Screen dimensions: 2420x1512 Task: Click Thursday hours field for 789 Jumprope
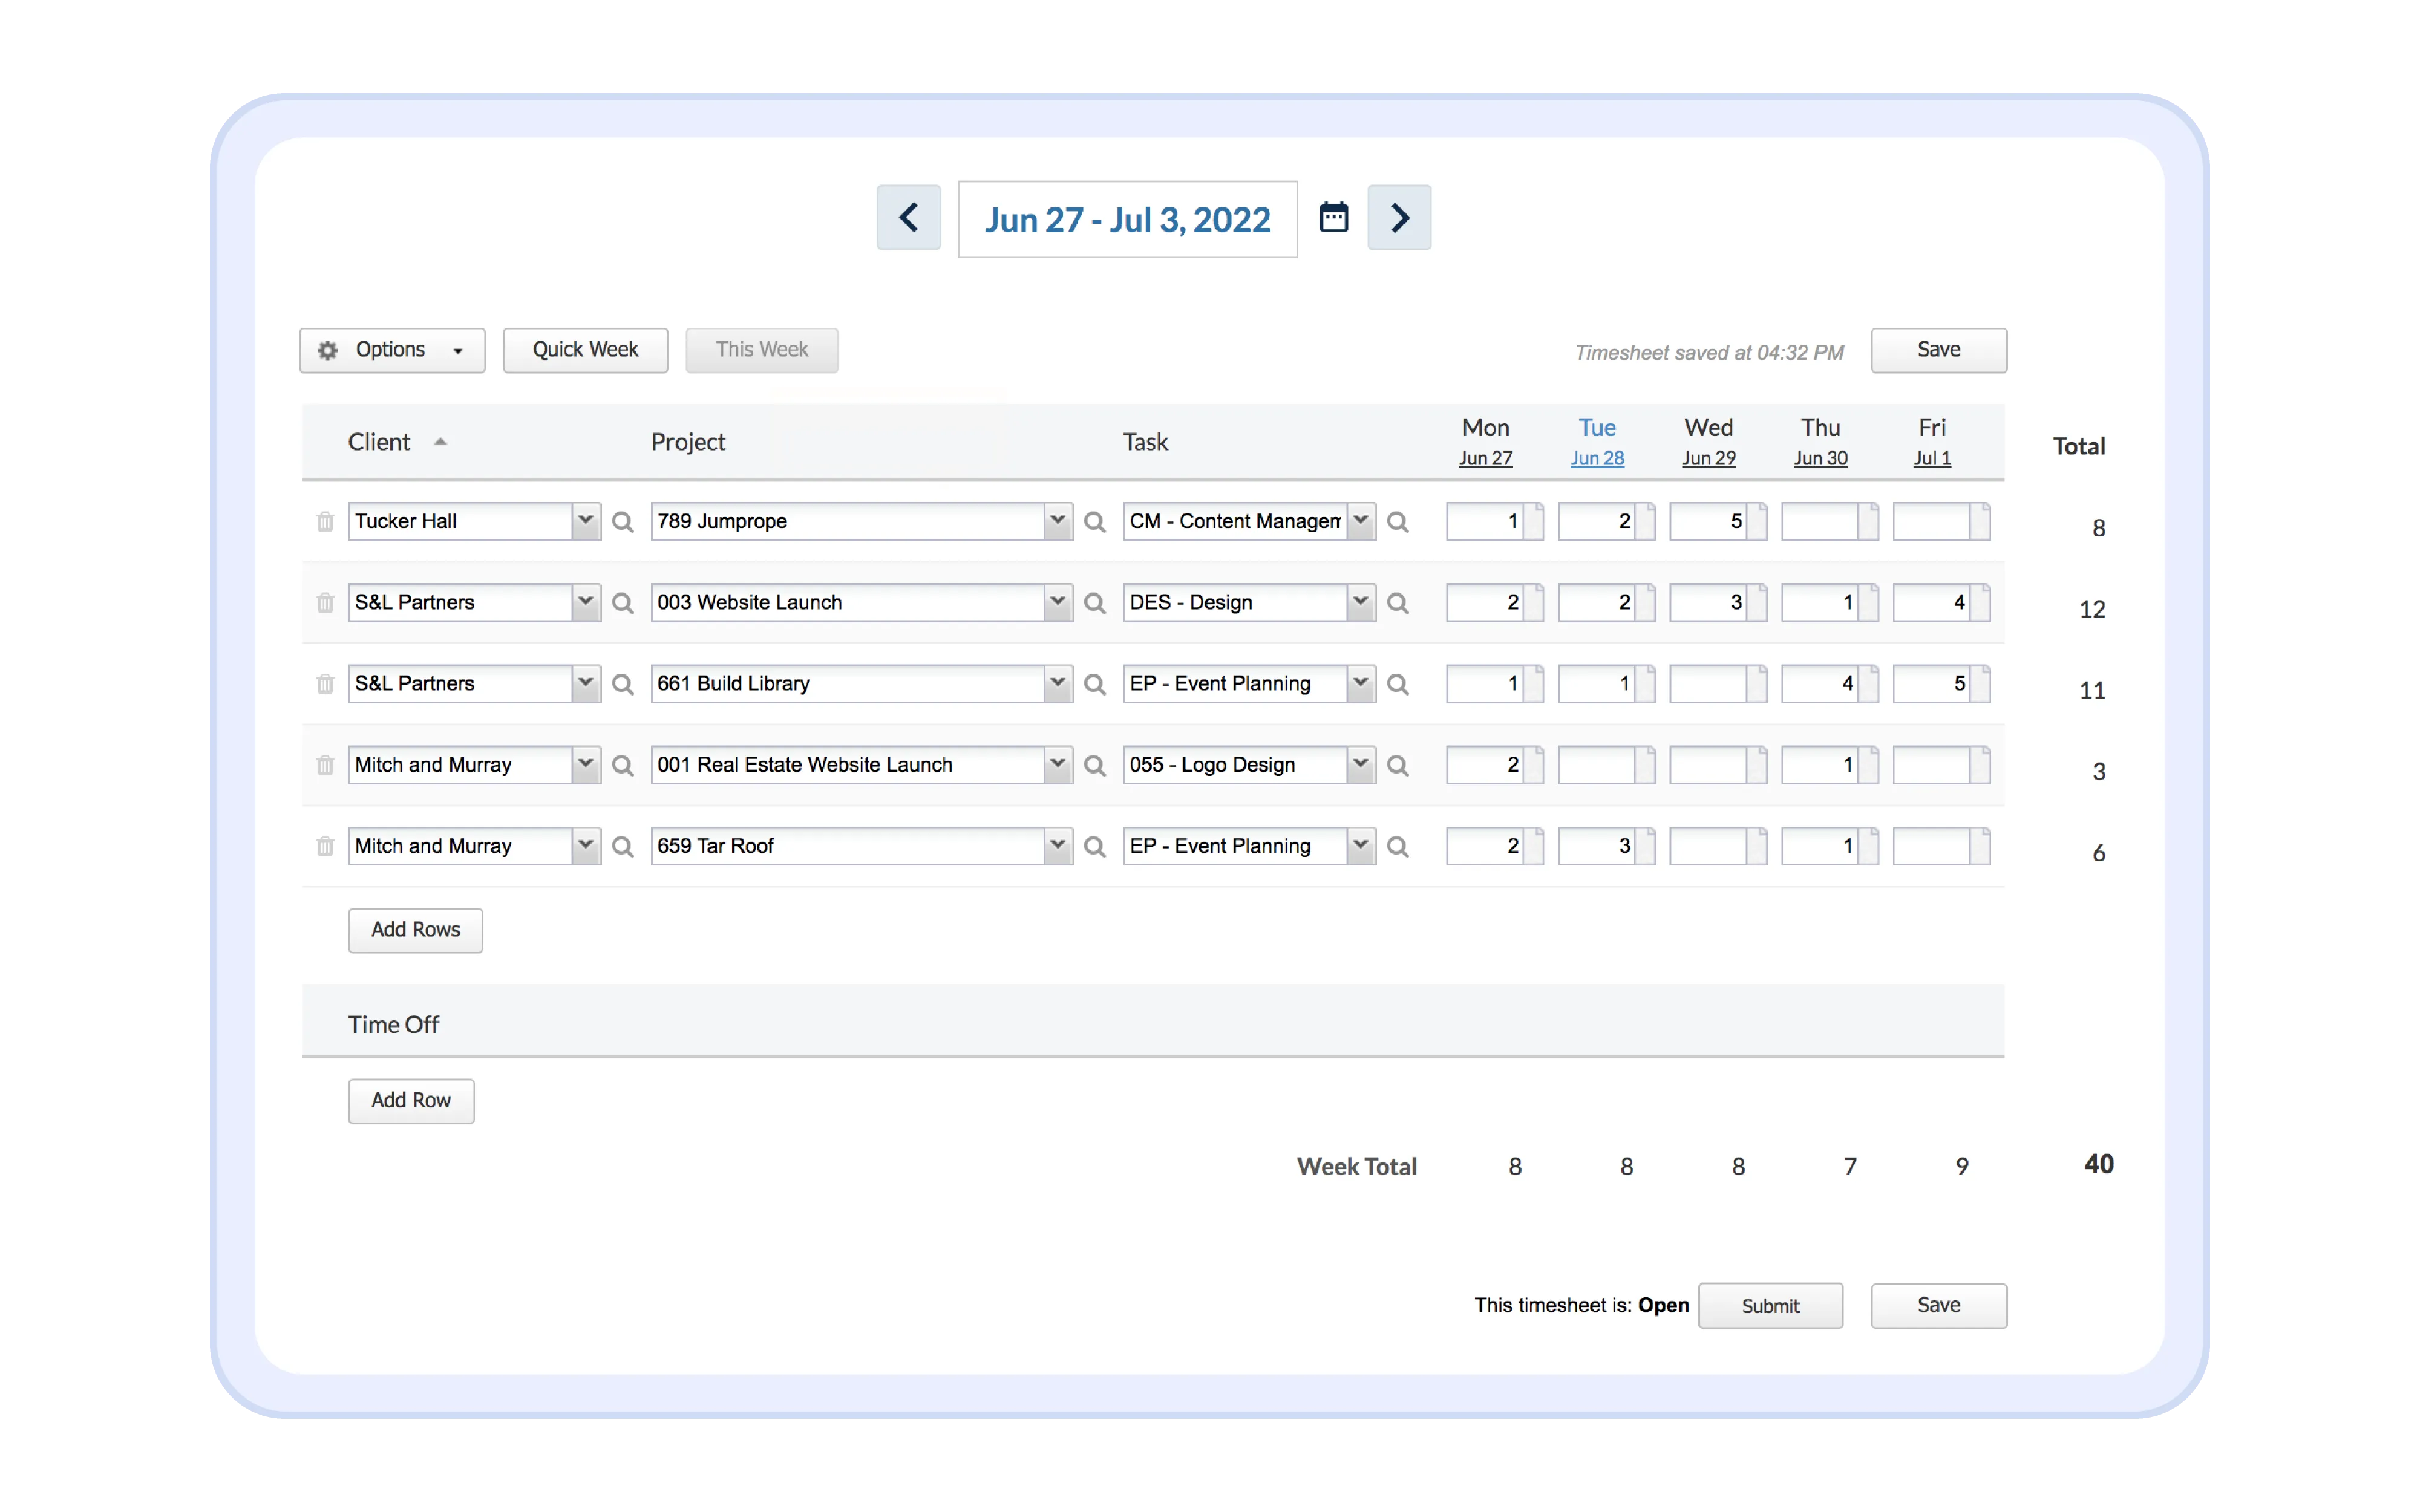coord(1819,521)
